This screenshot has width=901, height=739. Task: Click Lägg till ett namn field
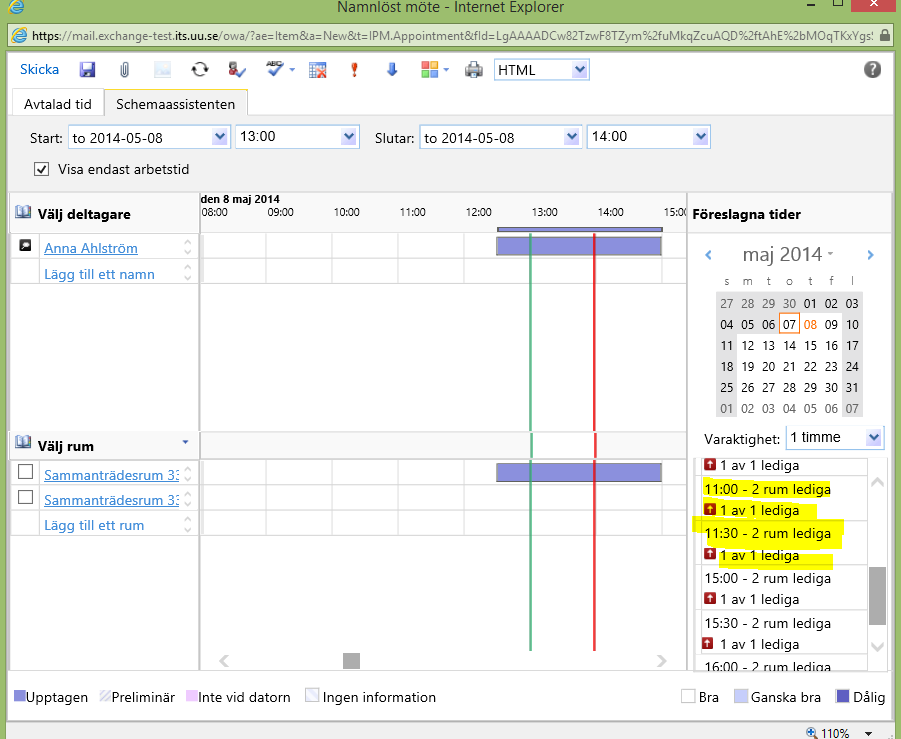coord(99,274)
